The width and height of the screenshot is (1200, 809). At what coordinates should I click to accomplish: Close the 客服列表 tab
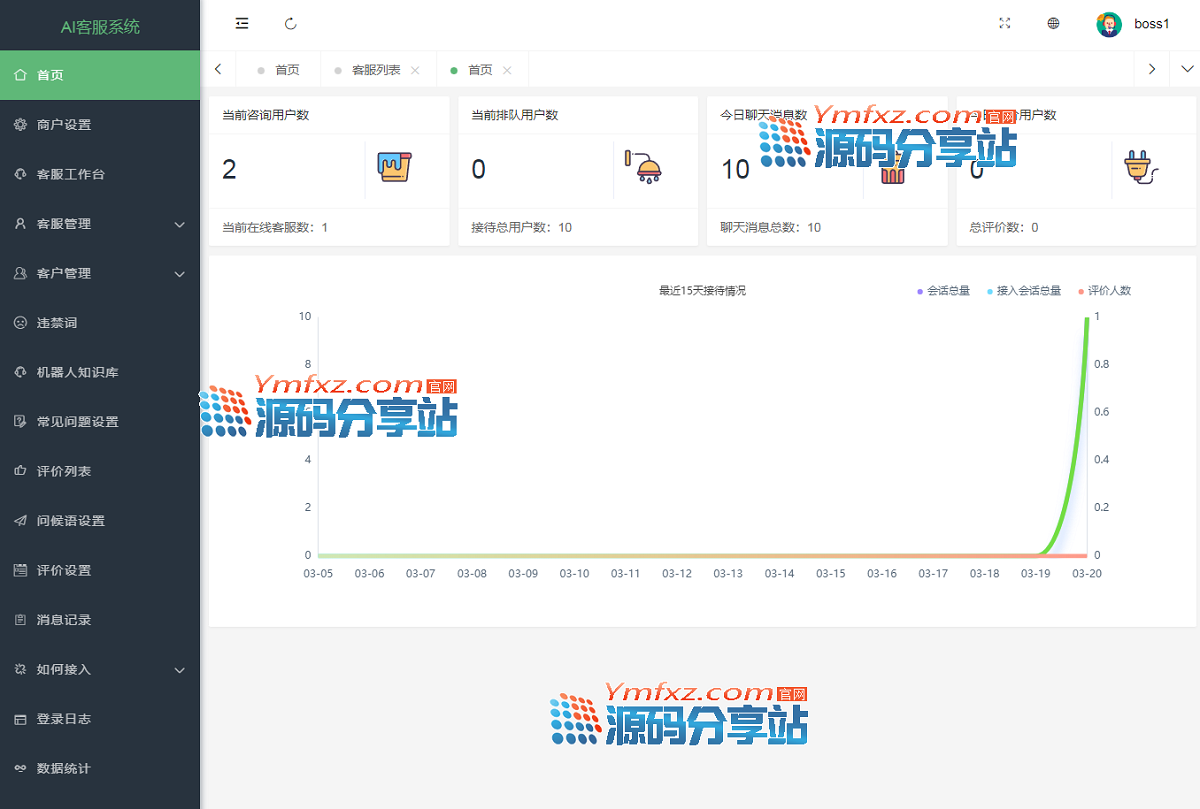415,70
